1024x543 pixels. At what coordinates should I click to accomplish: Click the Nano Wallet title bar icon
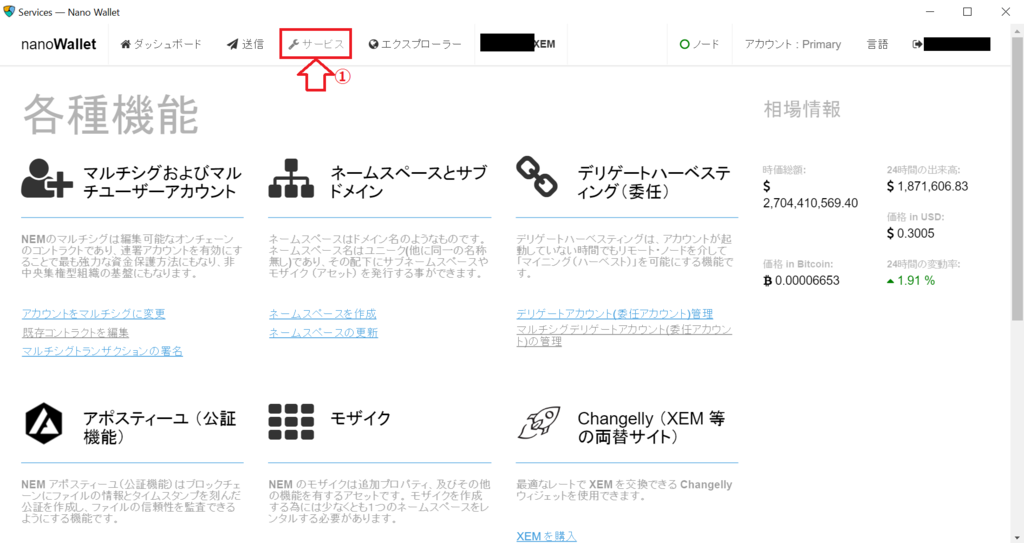9,12
